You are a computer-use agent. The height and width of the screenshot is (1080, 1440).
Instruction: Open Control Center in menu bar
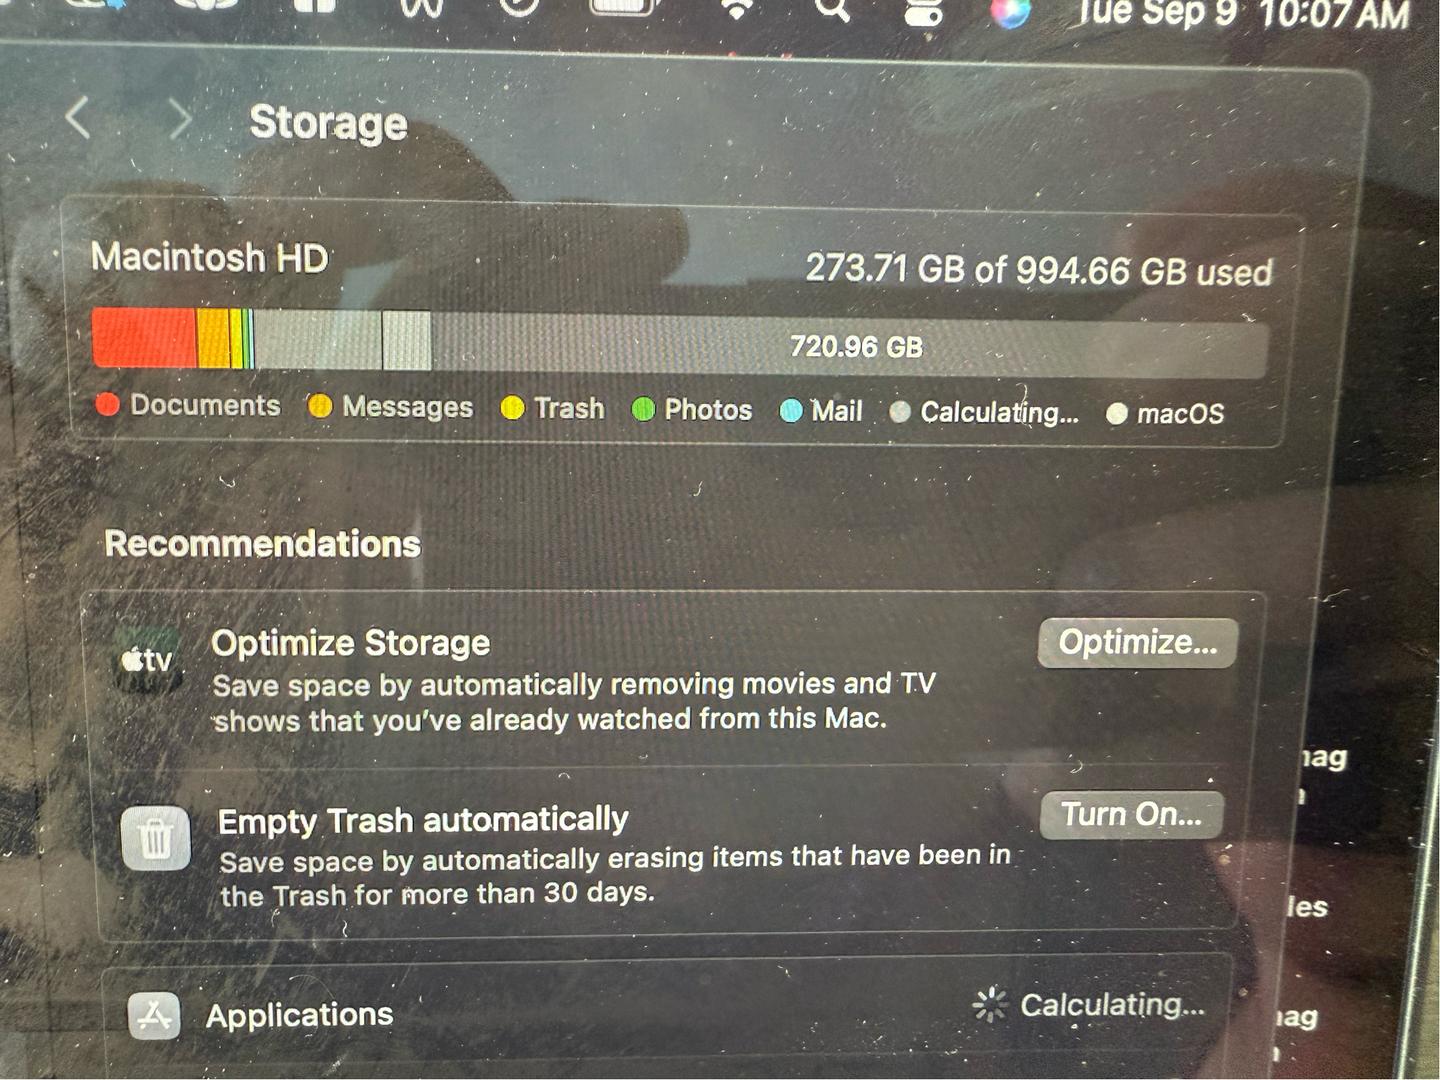(923, 12)
